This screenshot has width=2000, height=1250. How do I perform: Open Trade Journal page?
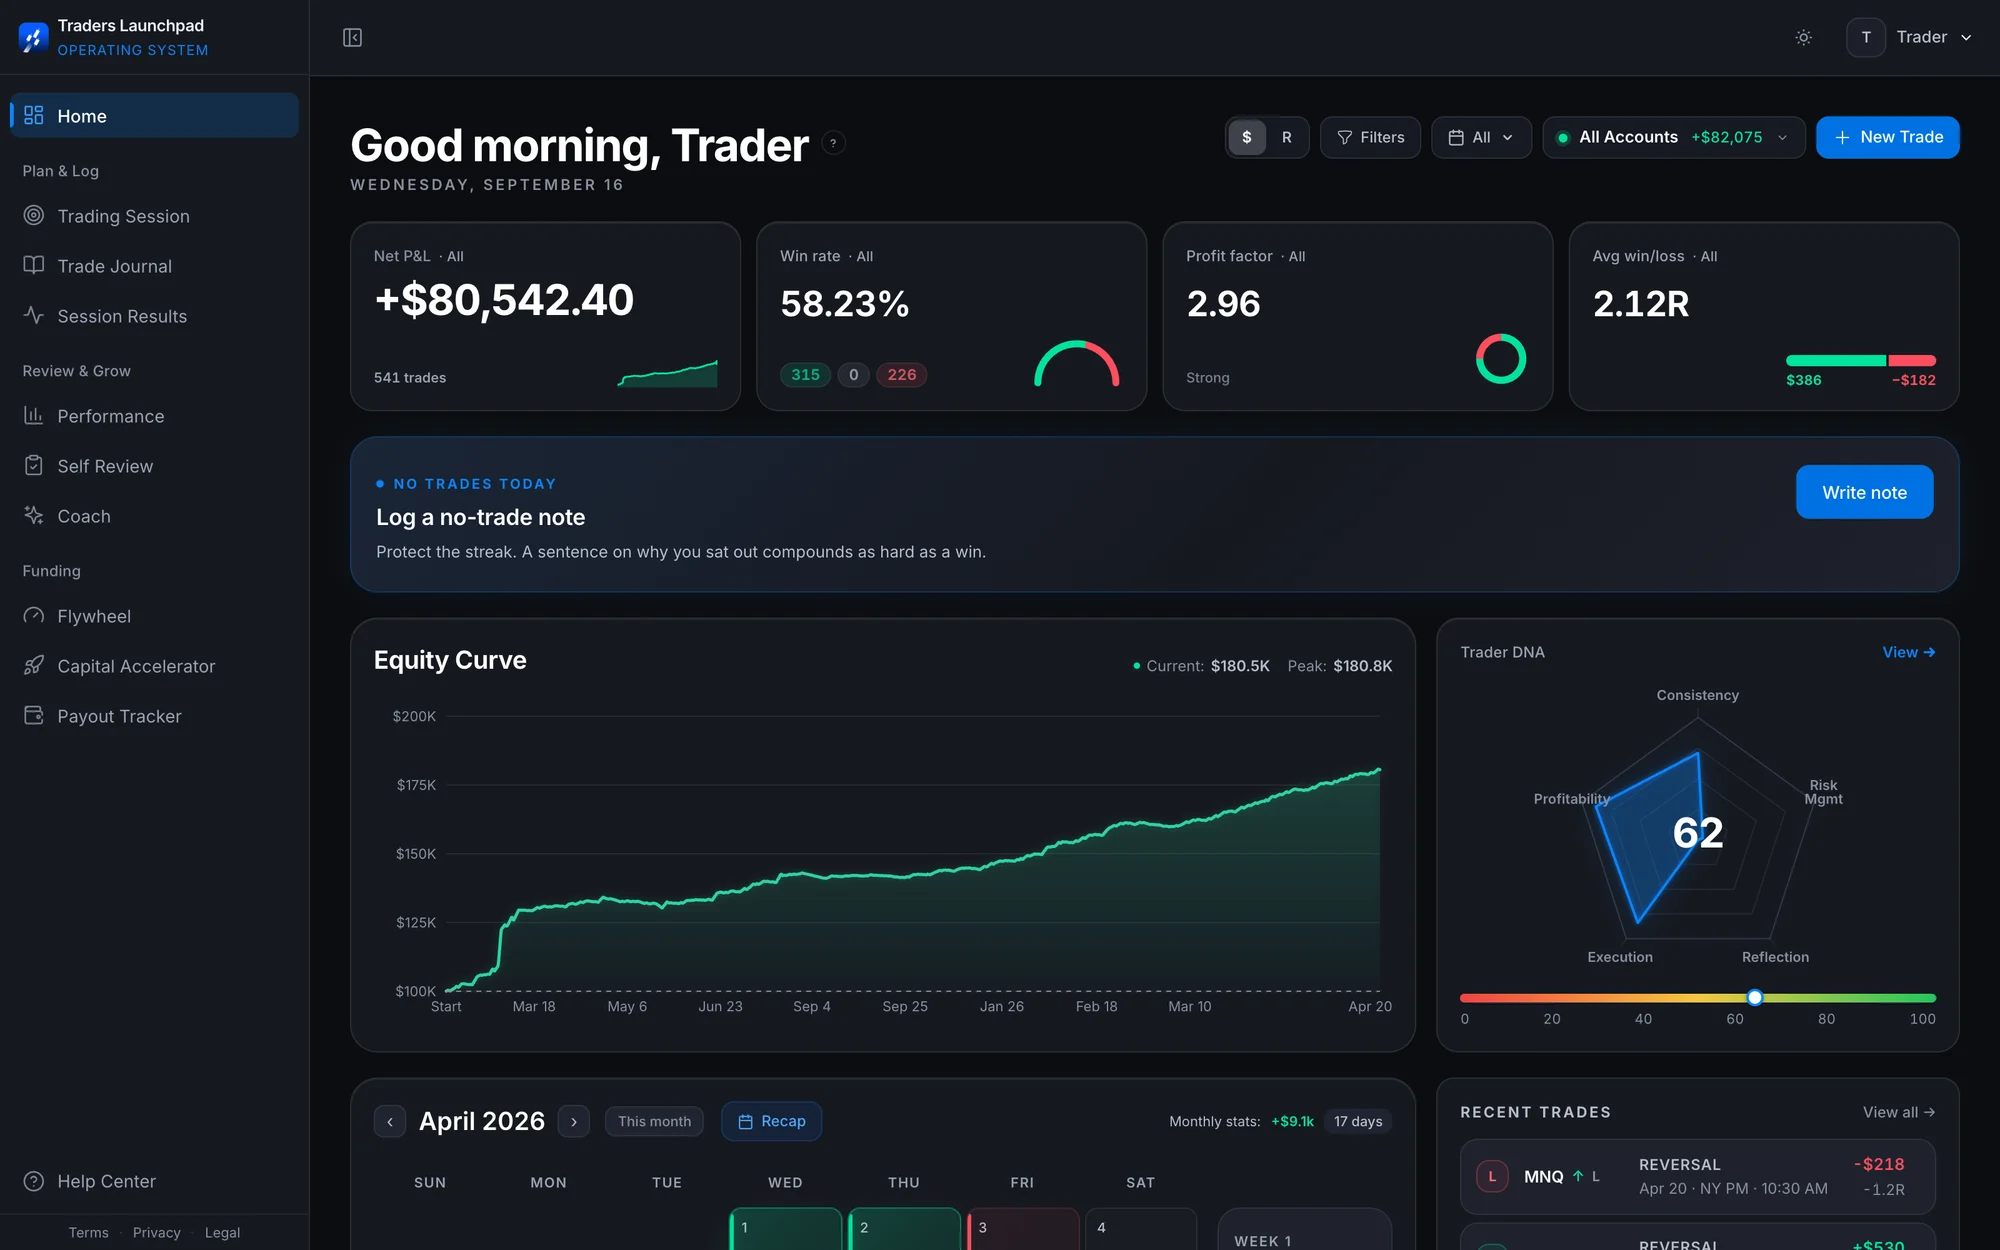(155, 266)
